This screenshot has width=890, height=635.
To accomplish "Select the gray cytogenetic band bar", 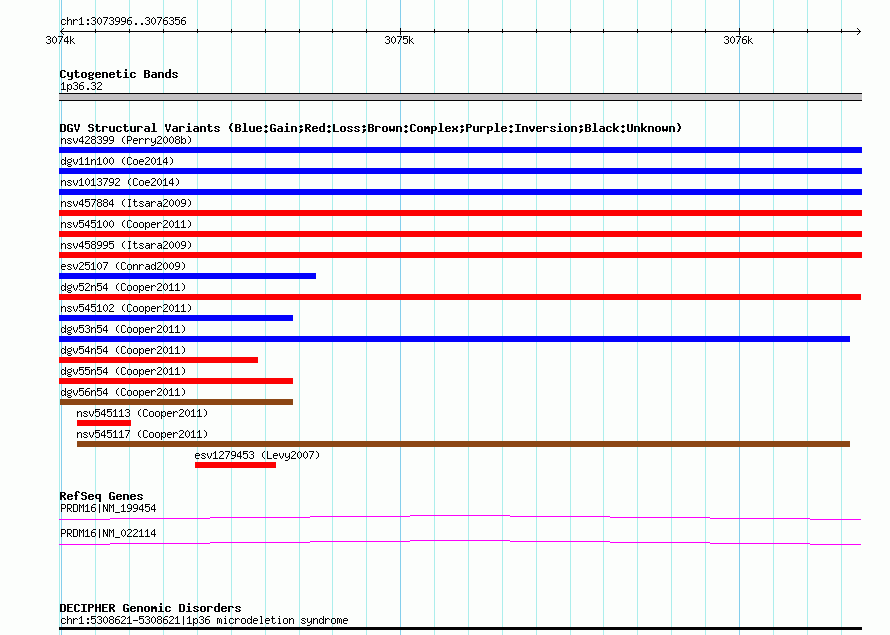I will (460, 97).
